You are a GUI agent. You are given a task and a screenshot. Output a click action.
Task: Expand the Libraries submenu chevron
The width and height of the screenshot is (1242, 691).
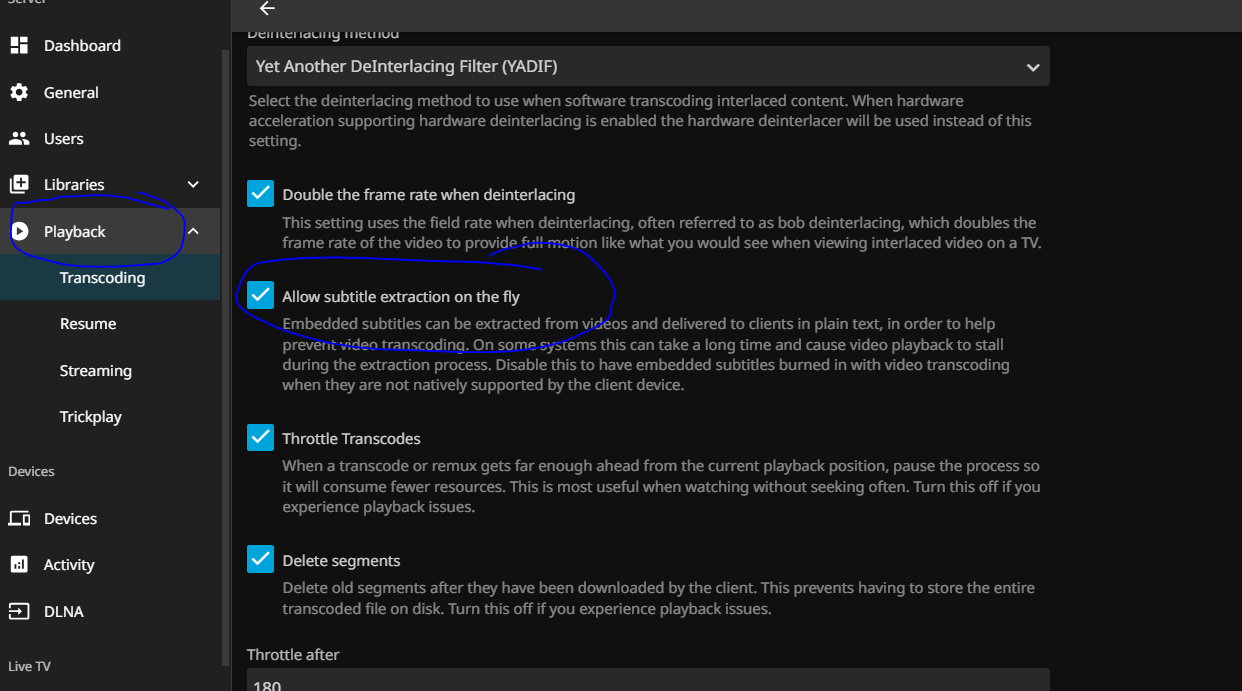[x=193, y=185]
